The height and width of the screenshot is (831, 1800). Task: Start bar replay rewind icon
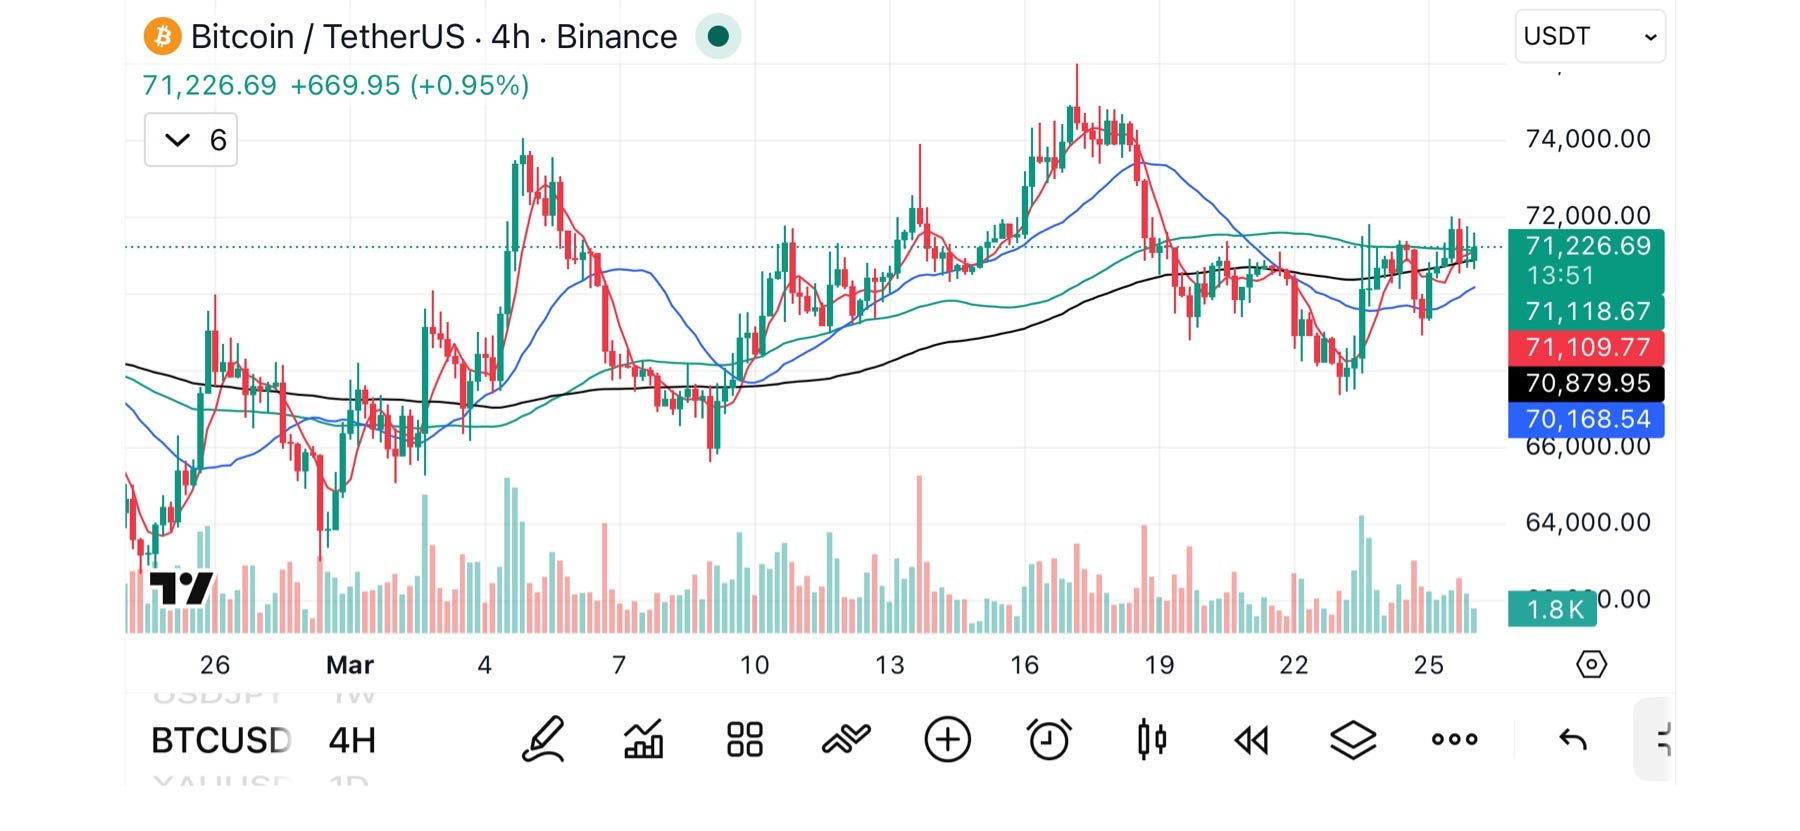(x=1251, y=740)
